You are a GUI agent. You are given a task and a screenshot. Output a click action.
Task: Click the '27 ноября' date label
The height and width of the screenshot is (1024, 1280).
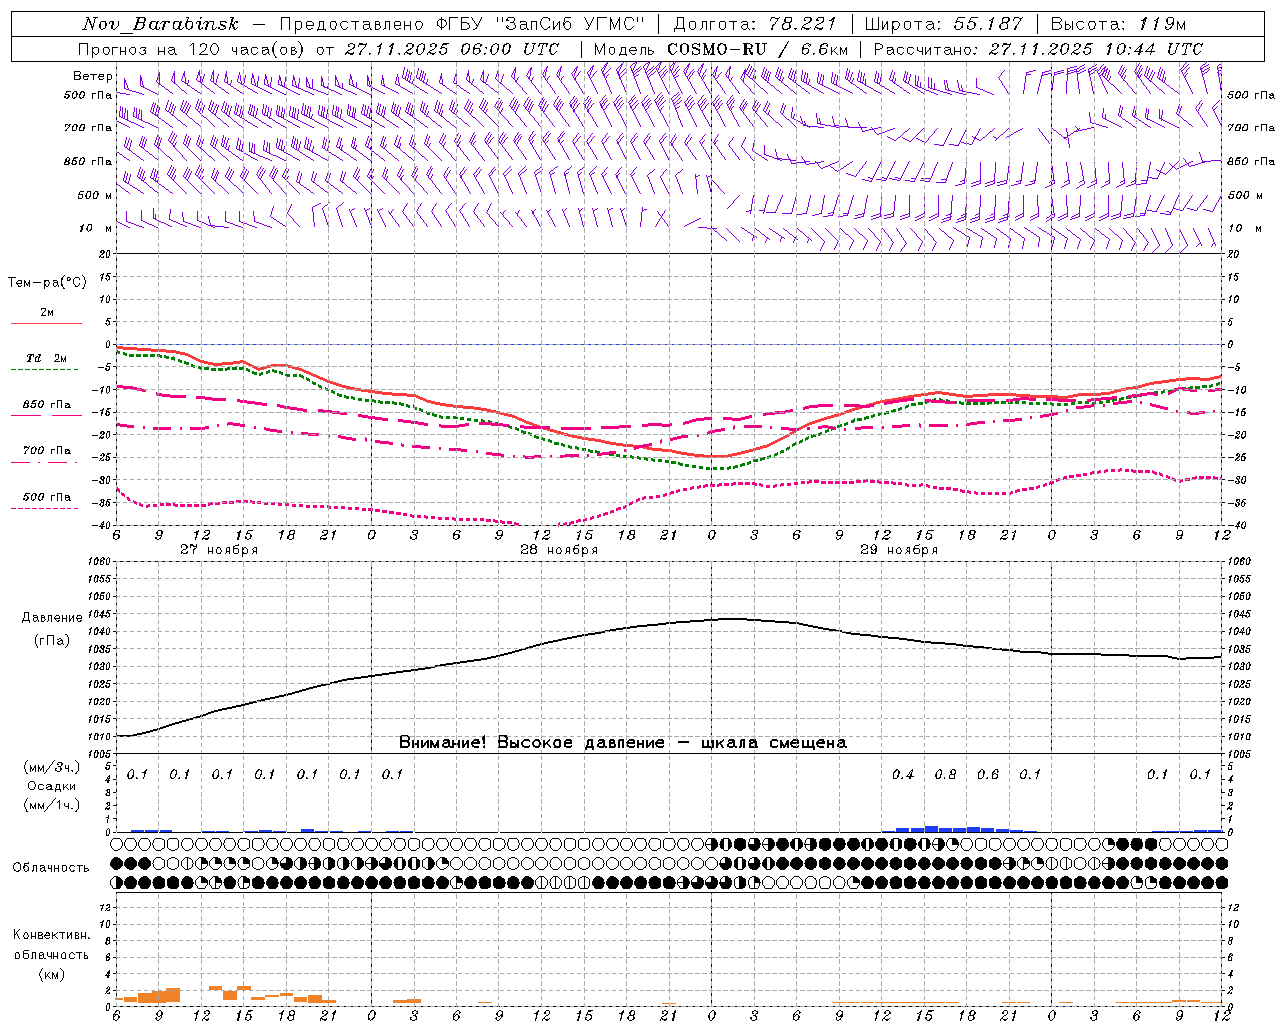coord(219,550)
